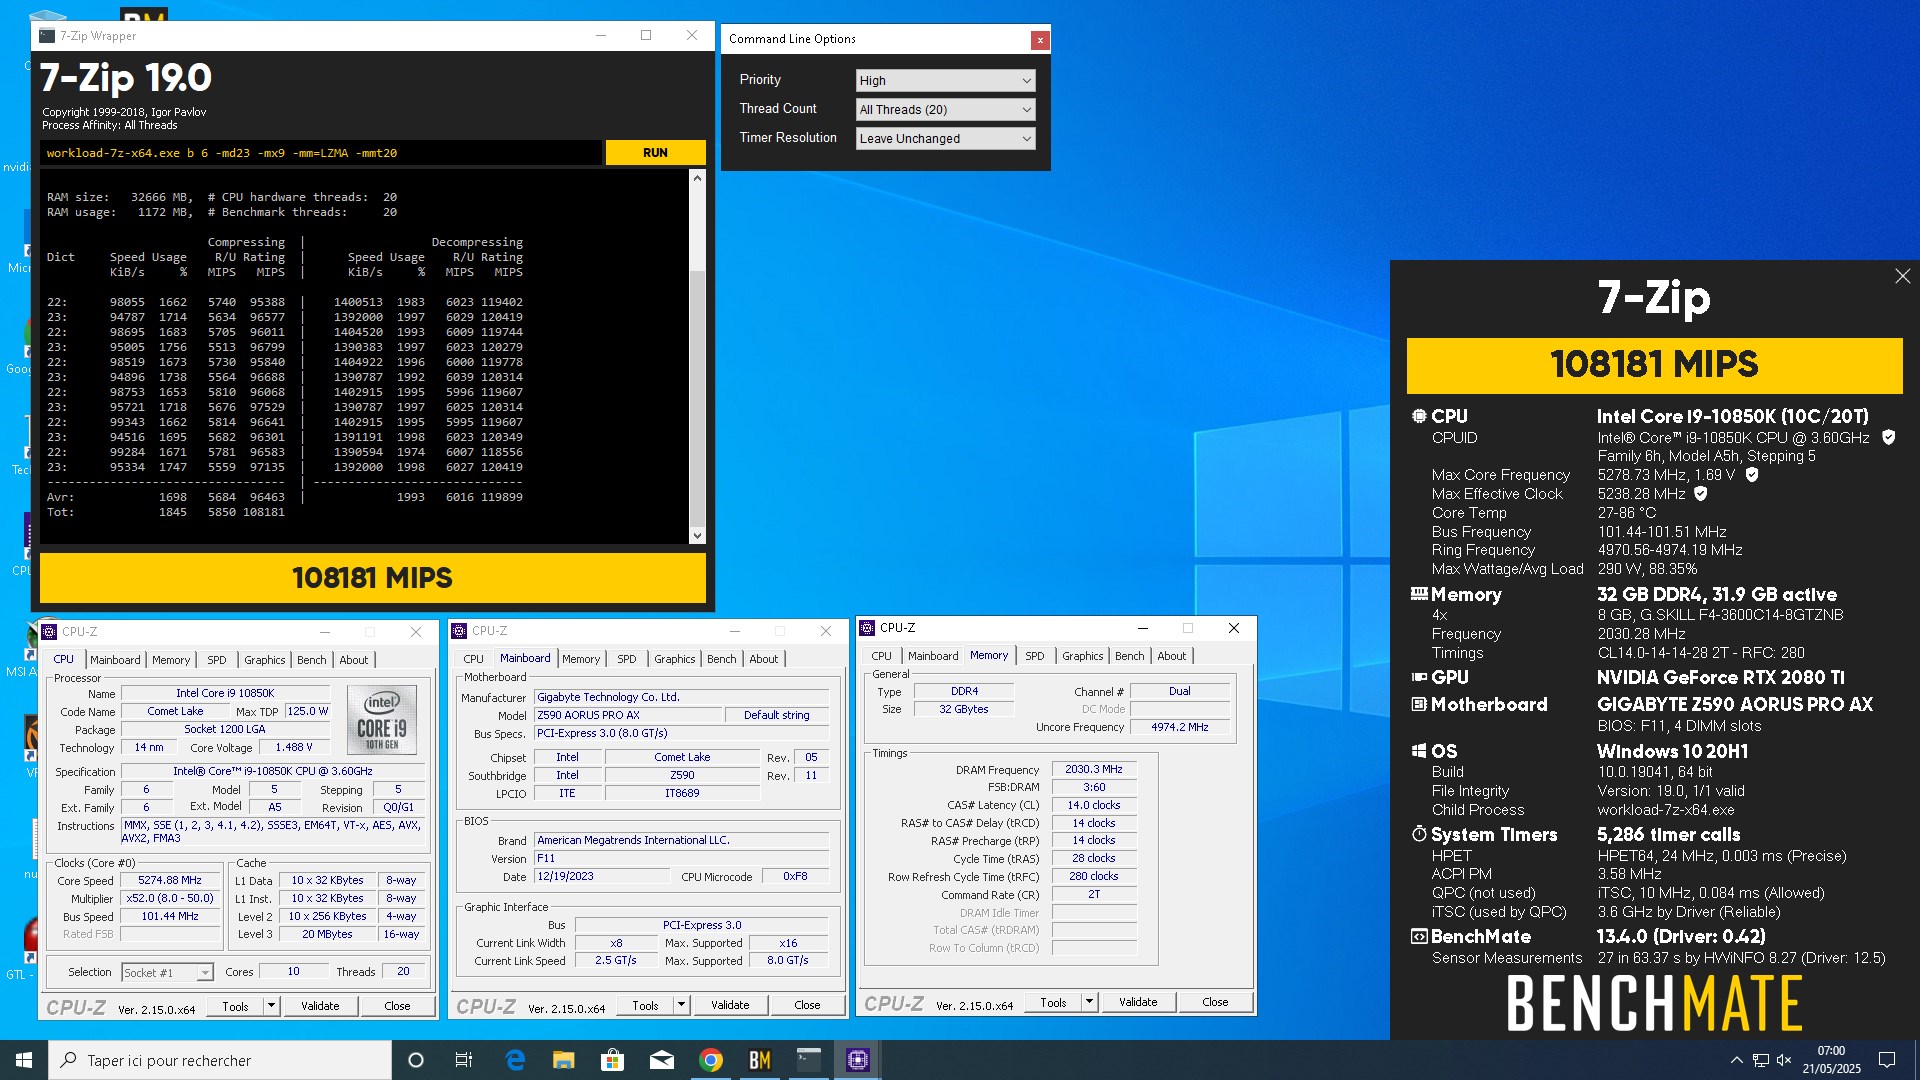Close the Command Line Options panel
This screenshot has height=1080, width=1920.
click(x=1040, y=40)
